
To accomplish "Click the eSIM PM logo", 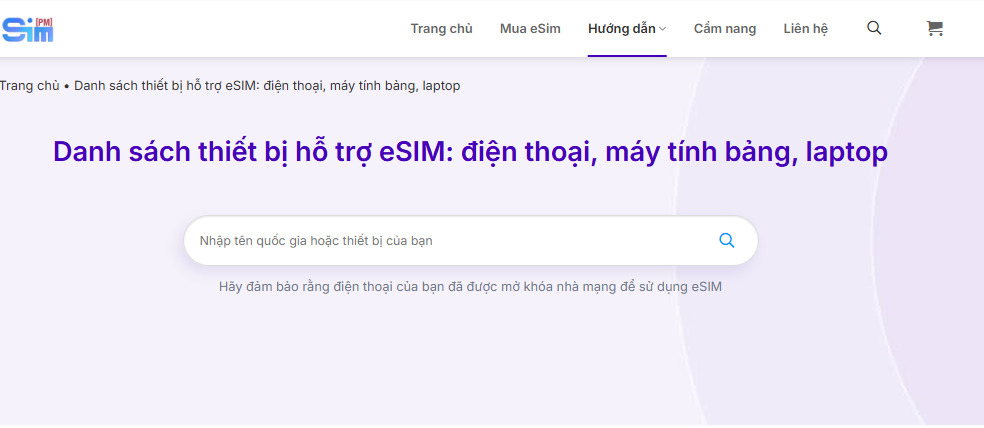I will pos(27,29).
